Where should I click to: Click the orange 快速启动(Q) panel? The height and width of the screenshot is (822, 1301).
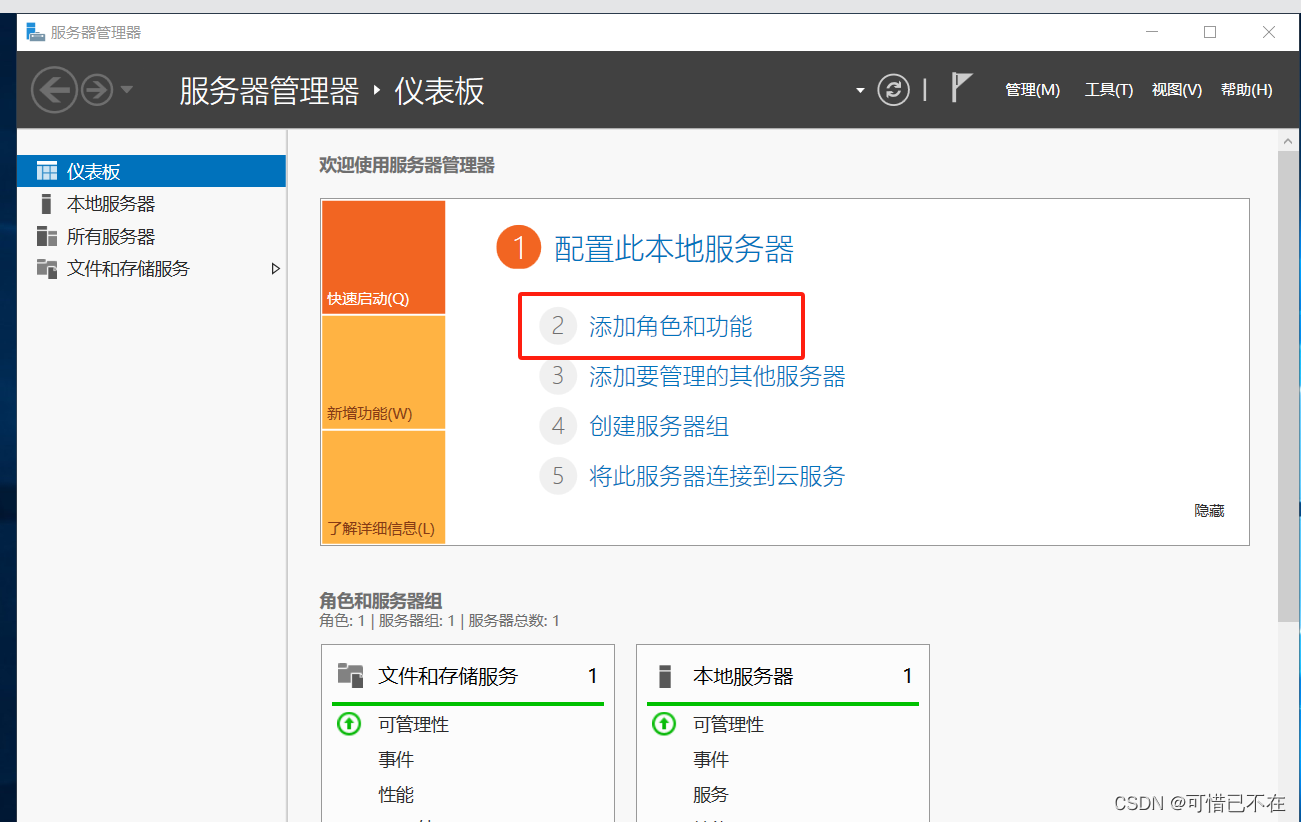point(383,257)
